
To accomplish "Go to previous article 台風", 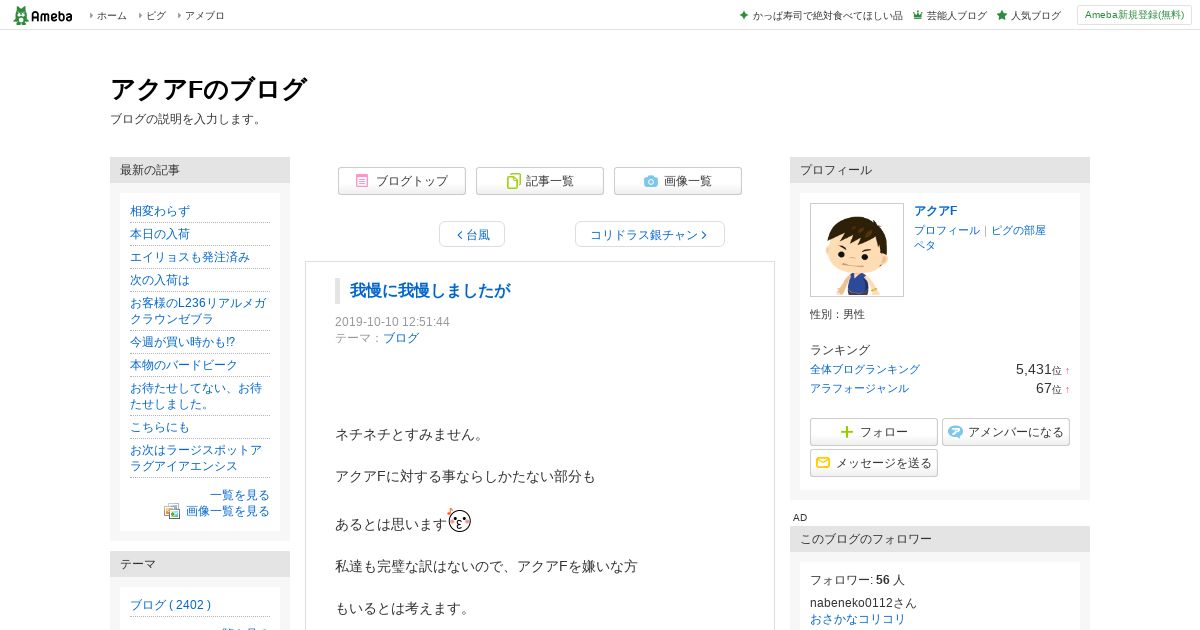I will 472,234.
